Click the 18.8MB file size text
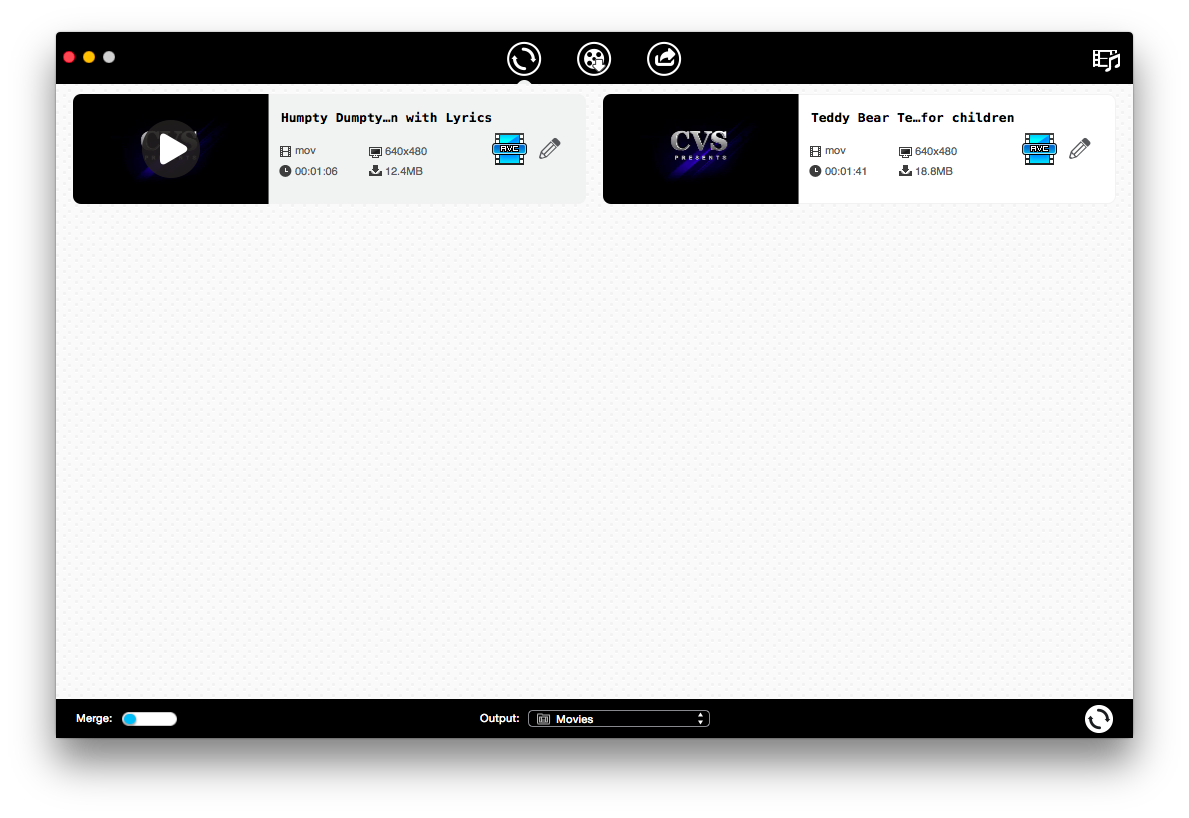This screenshot has height=818, width=1189. point(933,171)
